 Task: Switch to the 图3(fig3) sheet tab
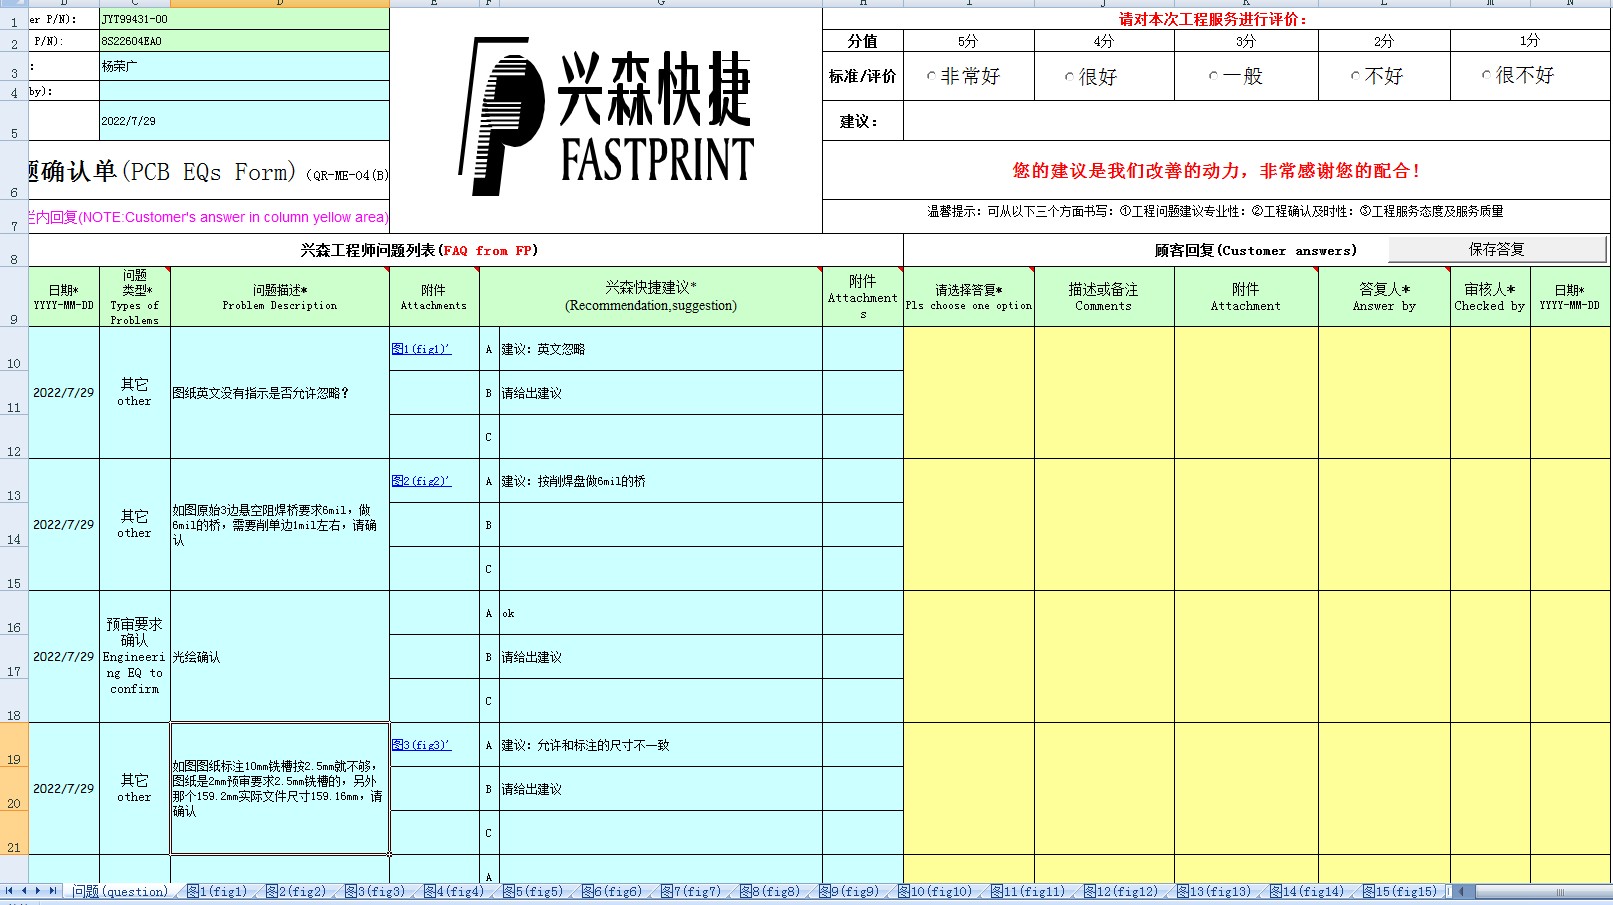374,891
